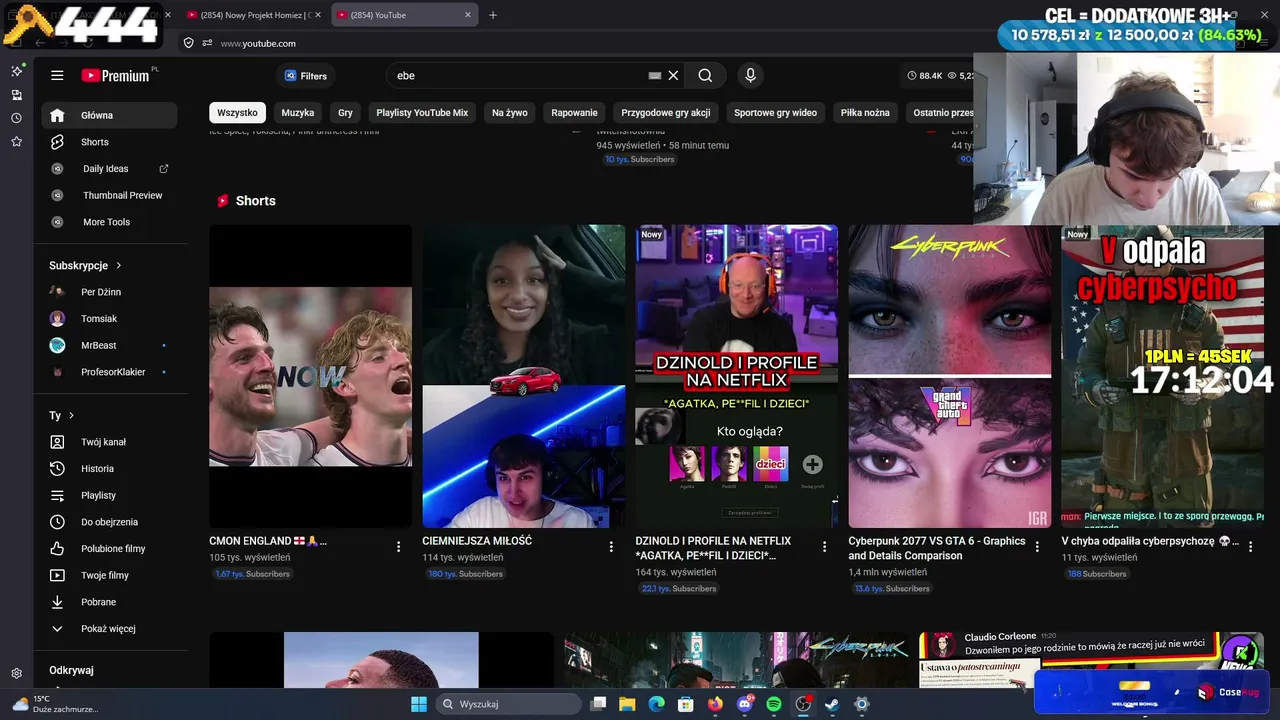Screen dimensions: 1280x720
Task: Play the 'V odpala cyberpsycho' short thumbnail
Action: click(x=1162, y=376)
